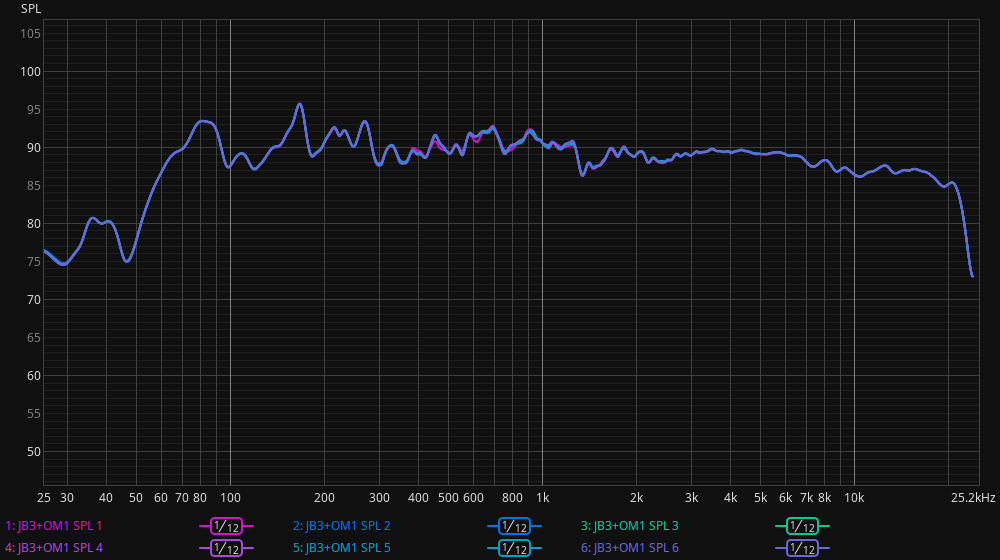Click the 25.2kHz frequency axis label

tap(973, 497)
